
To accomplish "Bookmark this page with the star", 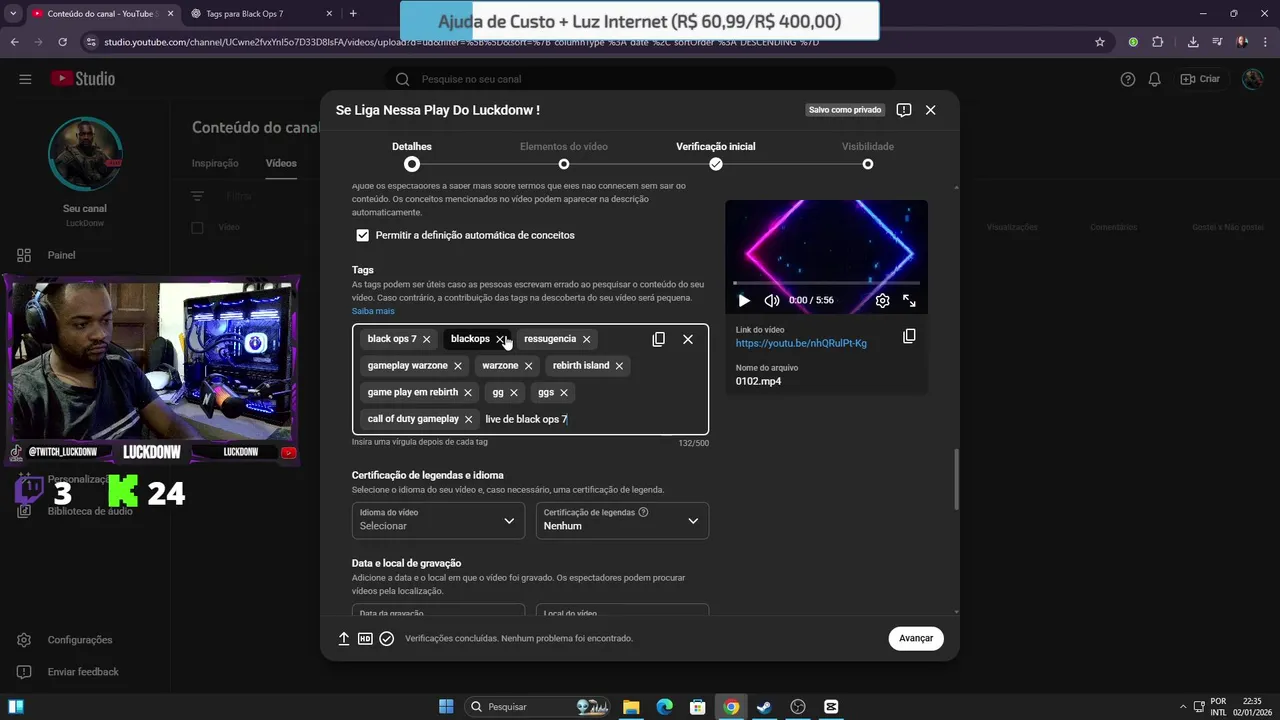I will pyautogui.click(x=1100, y=42).
